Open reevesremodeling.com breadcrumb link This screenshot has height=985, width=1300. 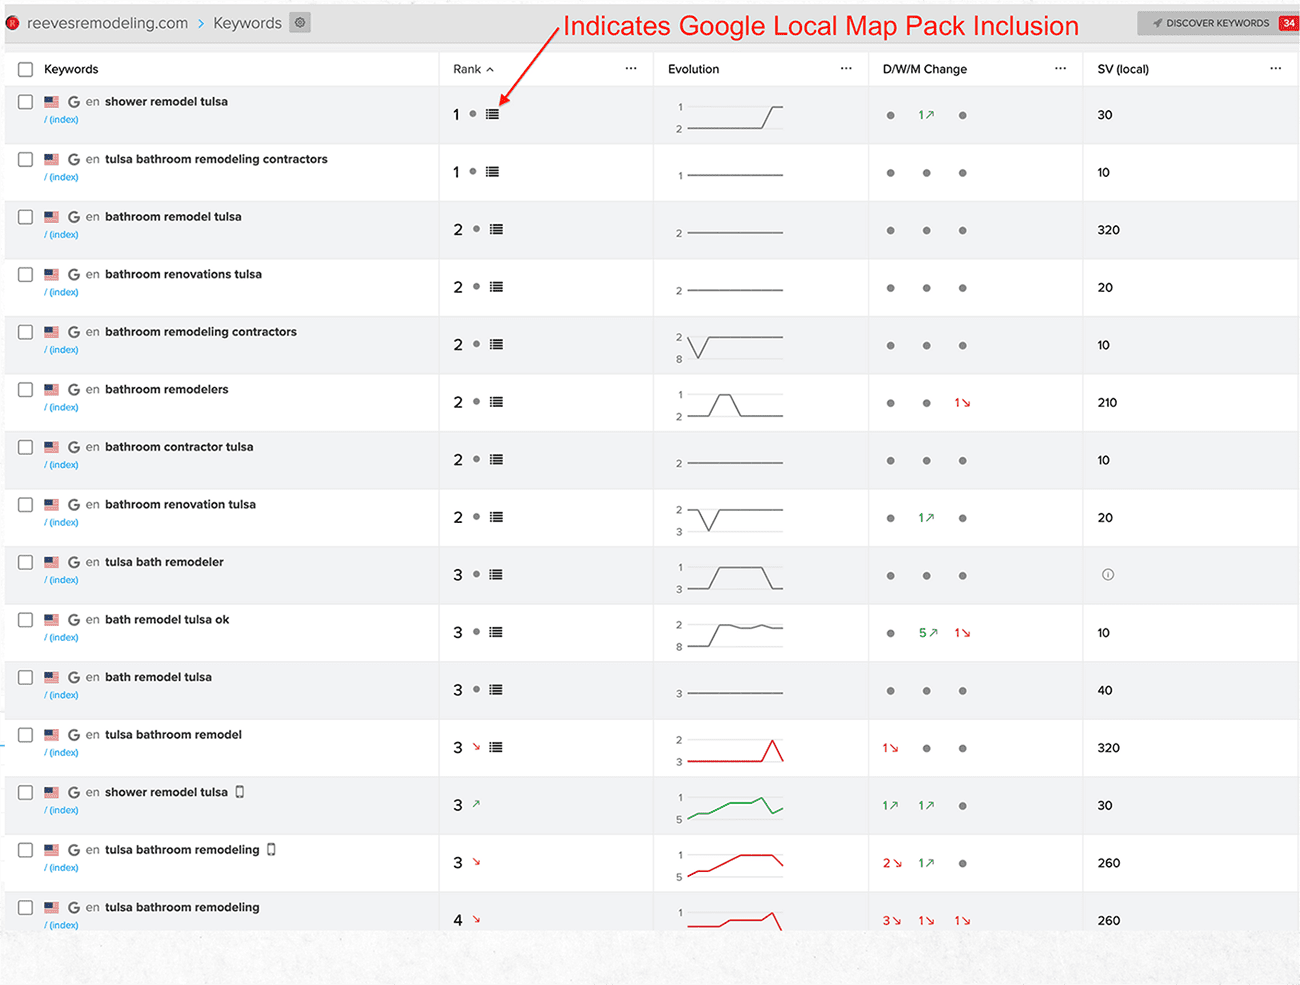tap(107, 23)
